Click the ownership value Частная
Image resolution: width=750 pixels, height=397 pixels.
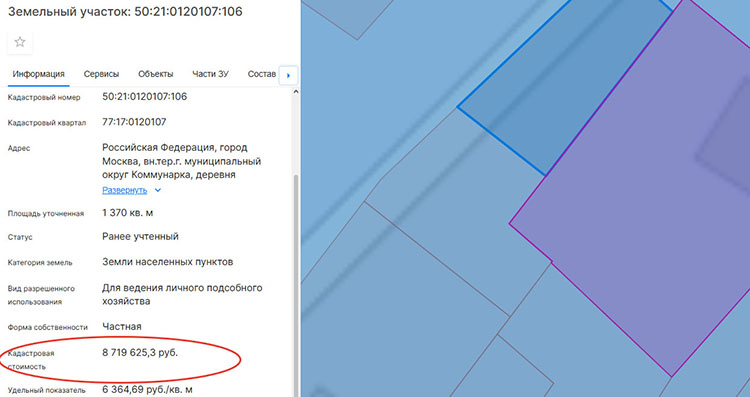(x=122, y=327)
